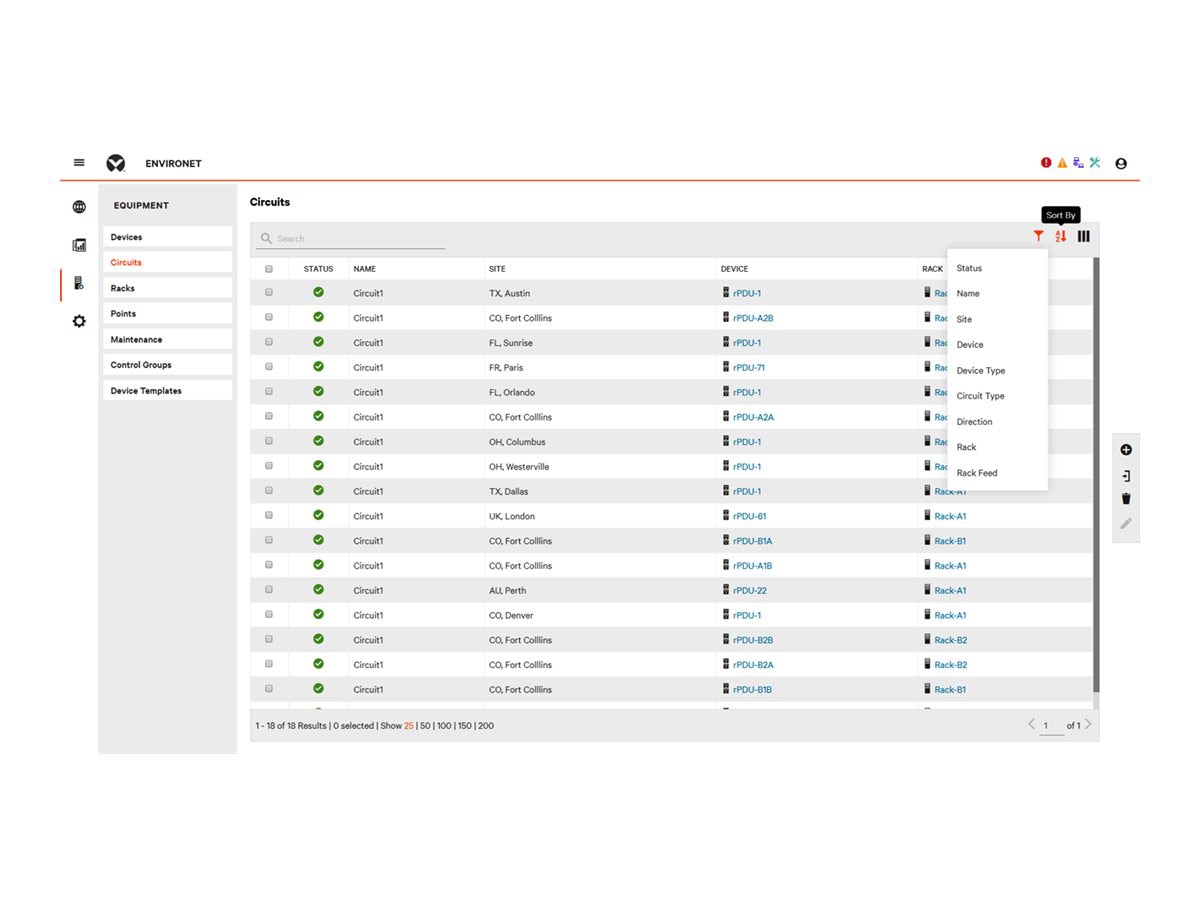This screenshot has width=1200, height=900.
Task: Click the delete trash icon on right panel
Action: pos(1126,497)
